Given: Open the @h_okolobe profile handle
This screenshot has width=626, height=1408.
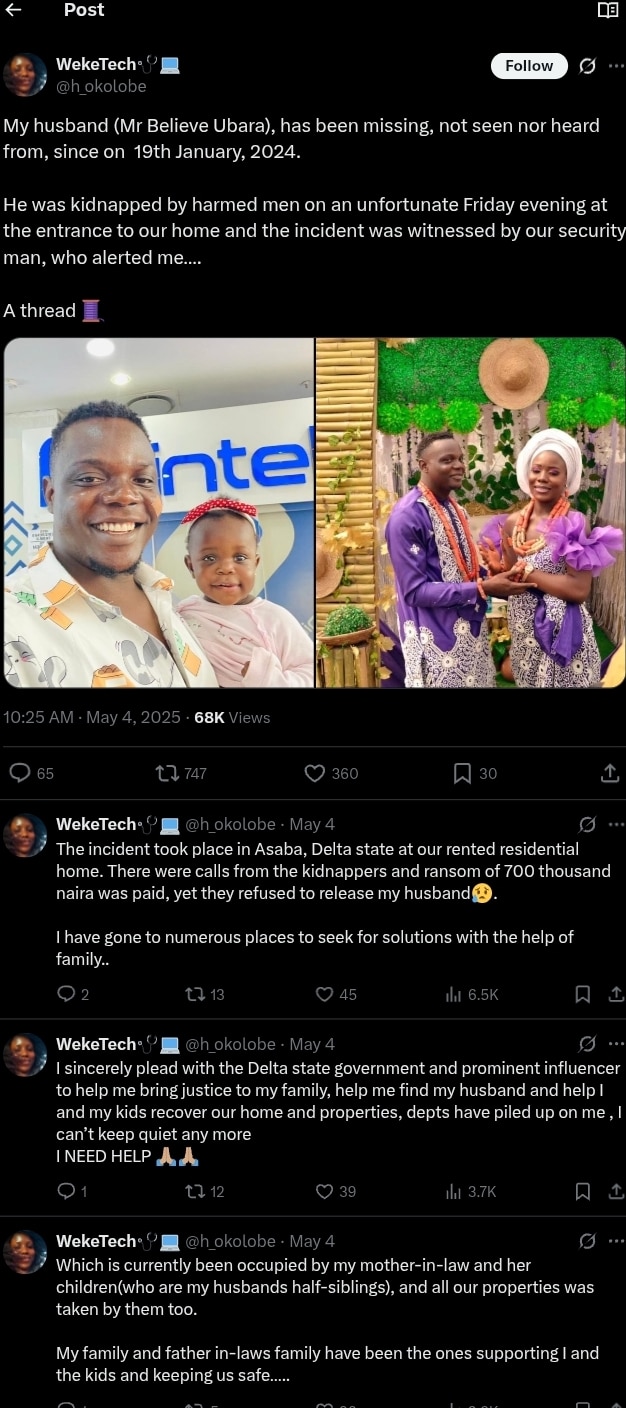Looking at the screenshot, I should pyautogui.click(x=101, y=86).
